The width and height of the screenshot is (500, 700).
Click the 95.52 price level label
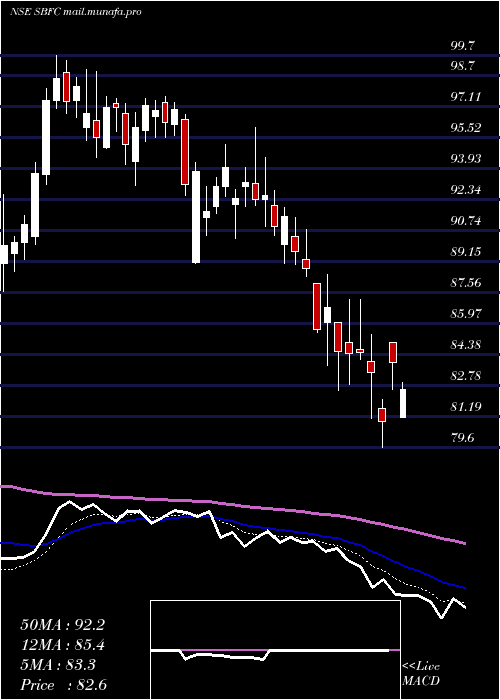pos(466,128)
